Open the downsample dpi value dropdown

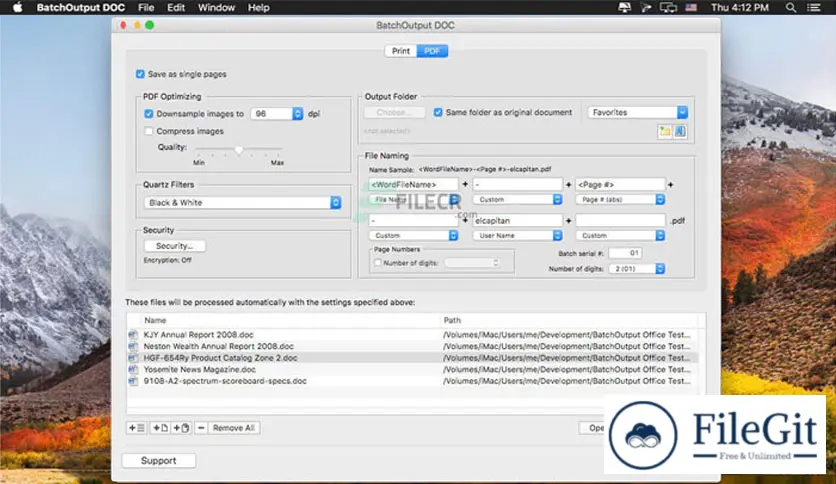(298, 114)
